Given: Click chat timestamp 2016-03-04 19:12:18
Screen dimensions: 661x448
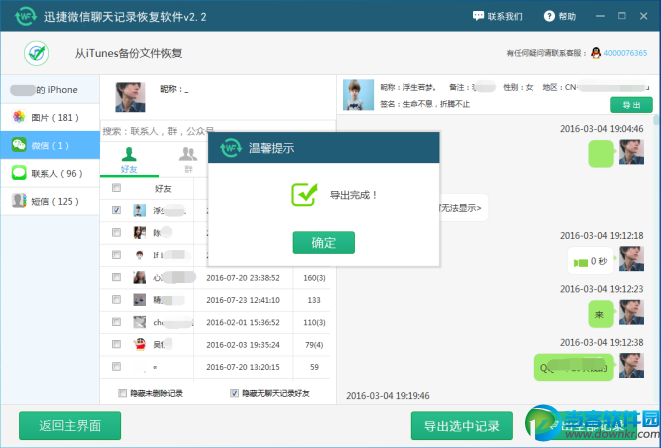Looking at the screenshot, I should [x=602, y=236].
